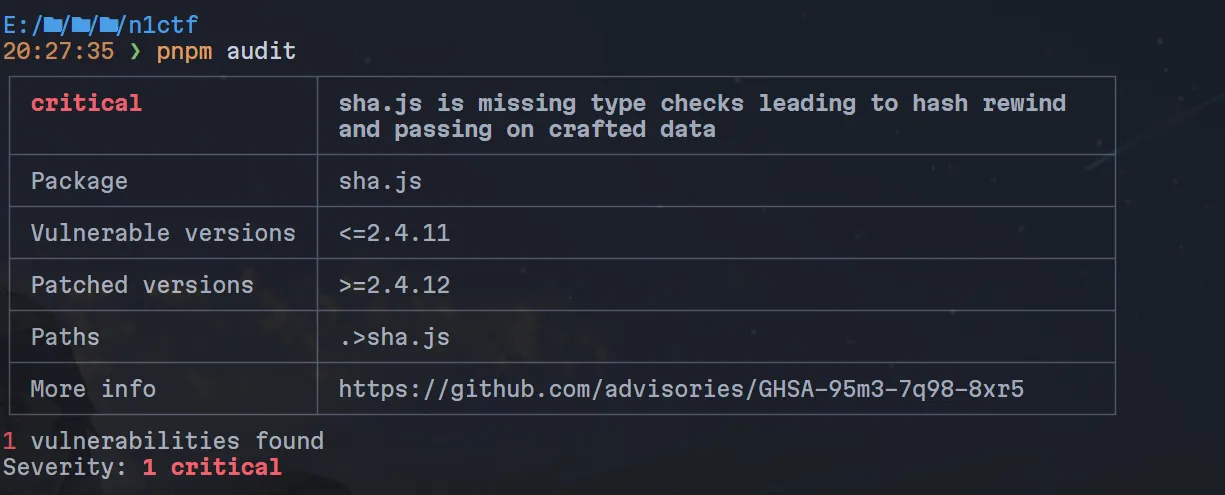Click the 20:27:35 timestamp
Viewport: 1225px width, 495px height.
[x=58, y=50]
